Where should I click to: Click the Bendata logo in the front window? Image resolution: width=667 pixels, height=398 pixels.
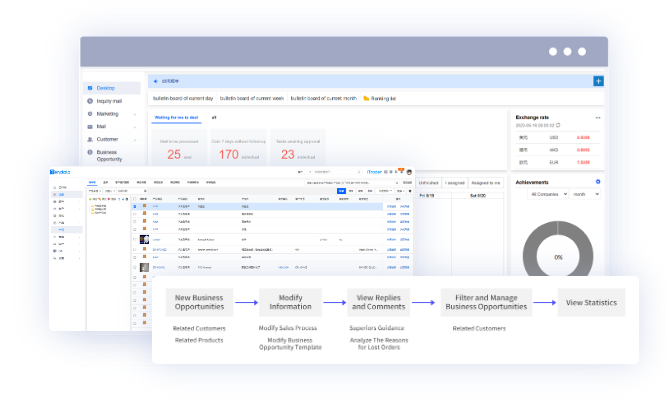[60, 172]
